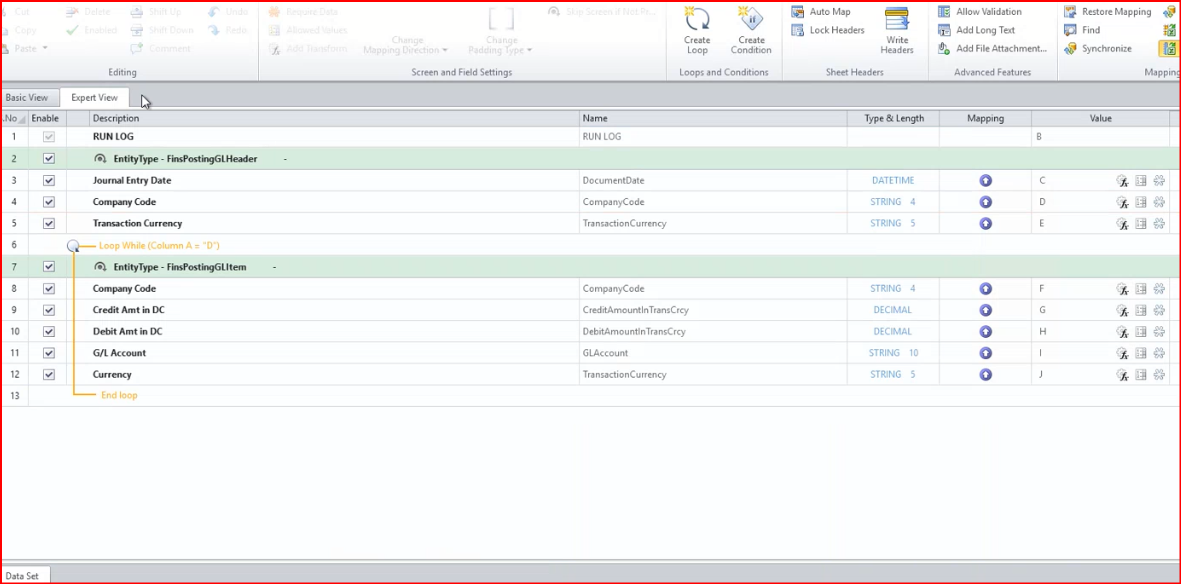Click the list icon in Credit Amt in DC row
Screen dimensions: 1181x584
1140,310
